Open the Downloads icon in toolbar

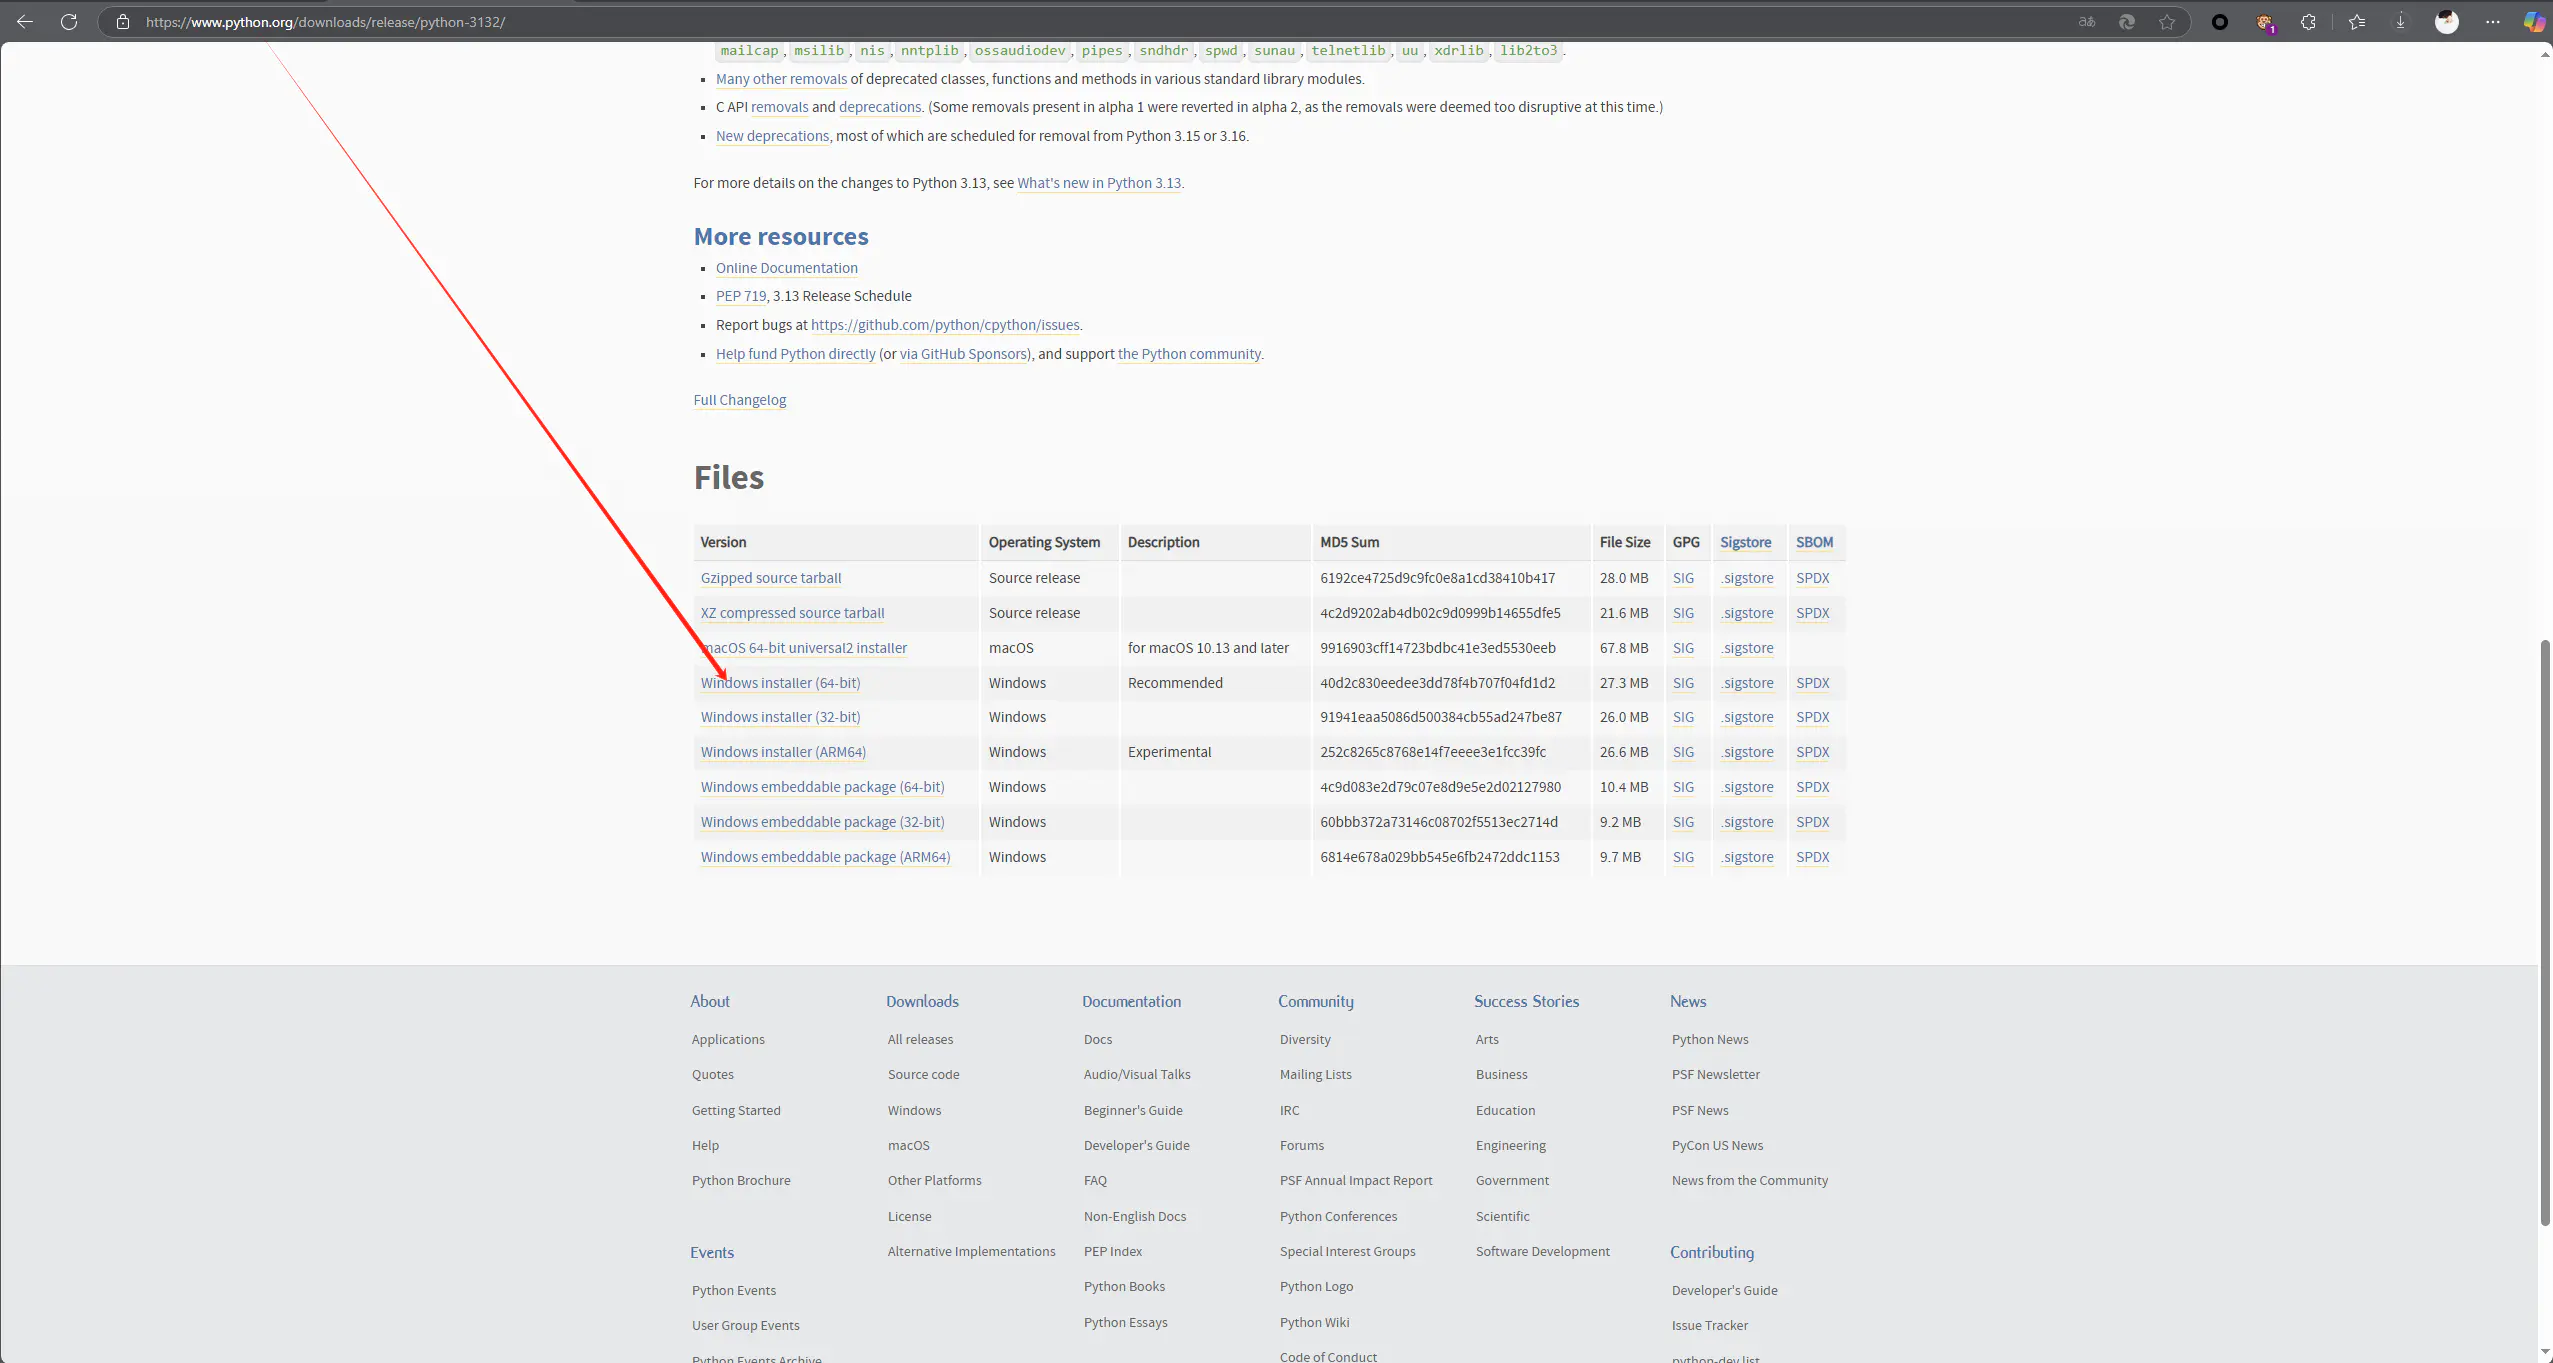pyautogui.click(x=2400, y=21)
